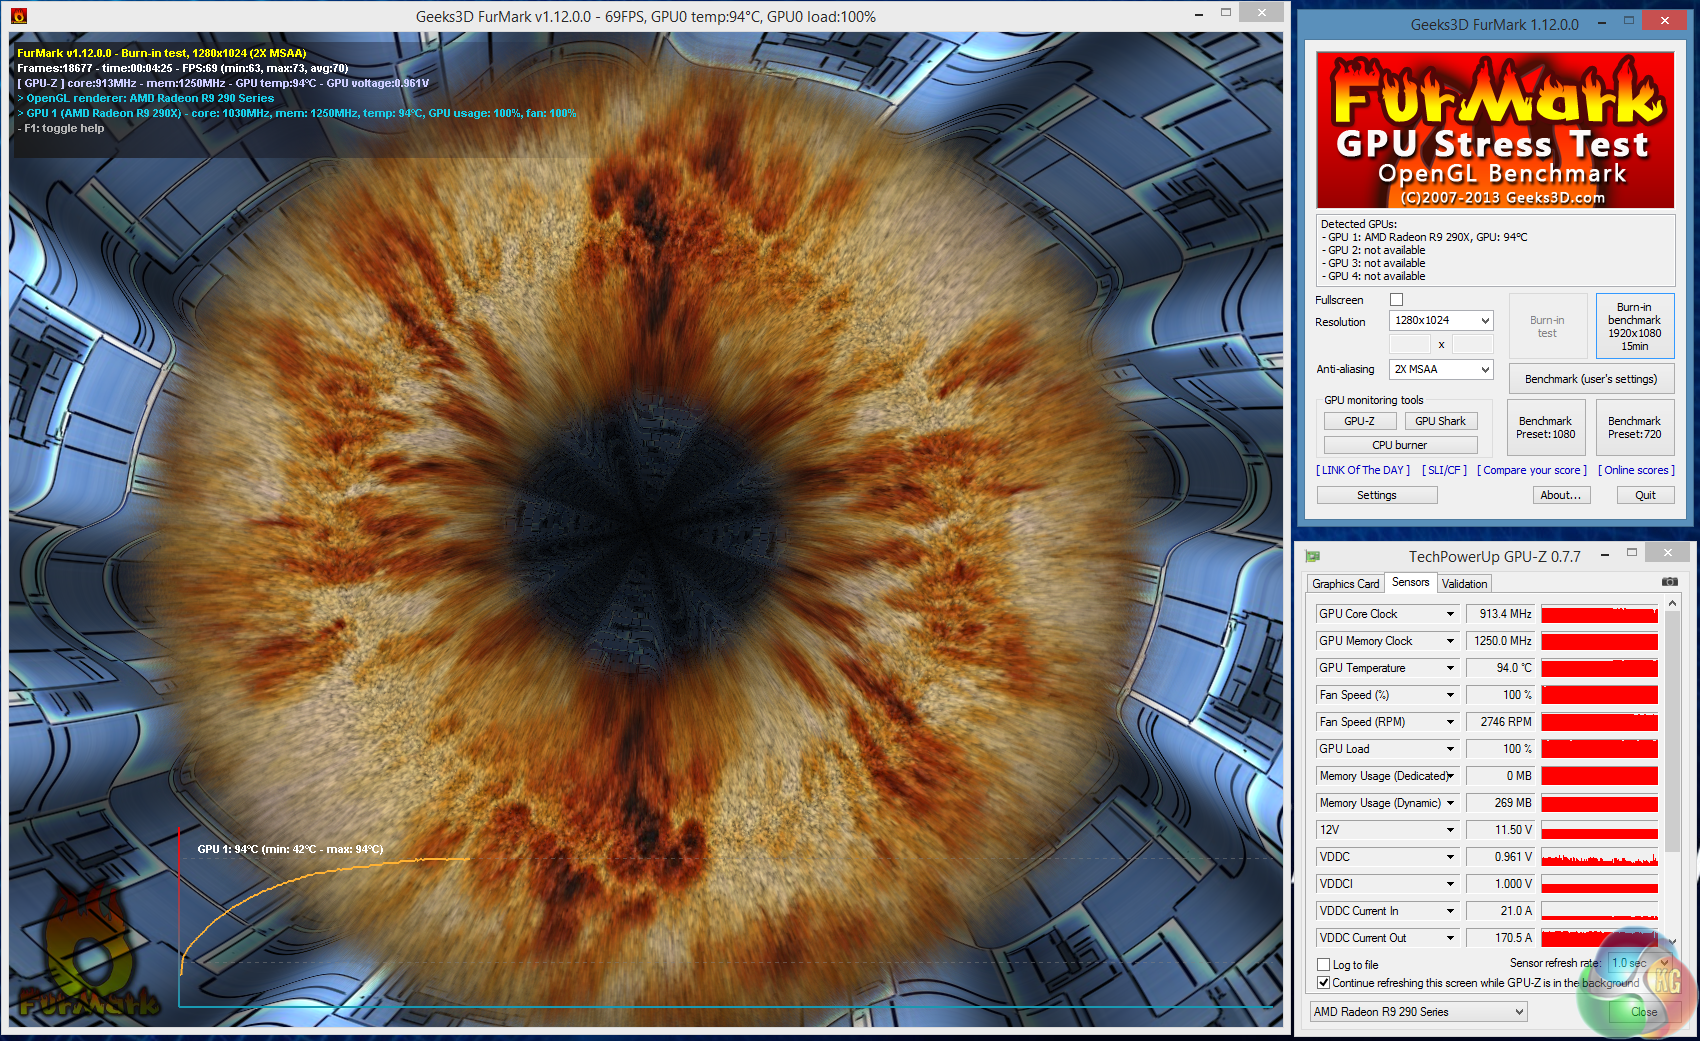Click the GPU-Z title bar app icon
The height and width of the screenshot is (1041, 1700).
point(1313,556)
